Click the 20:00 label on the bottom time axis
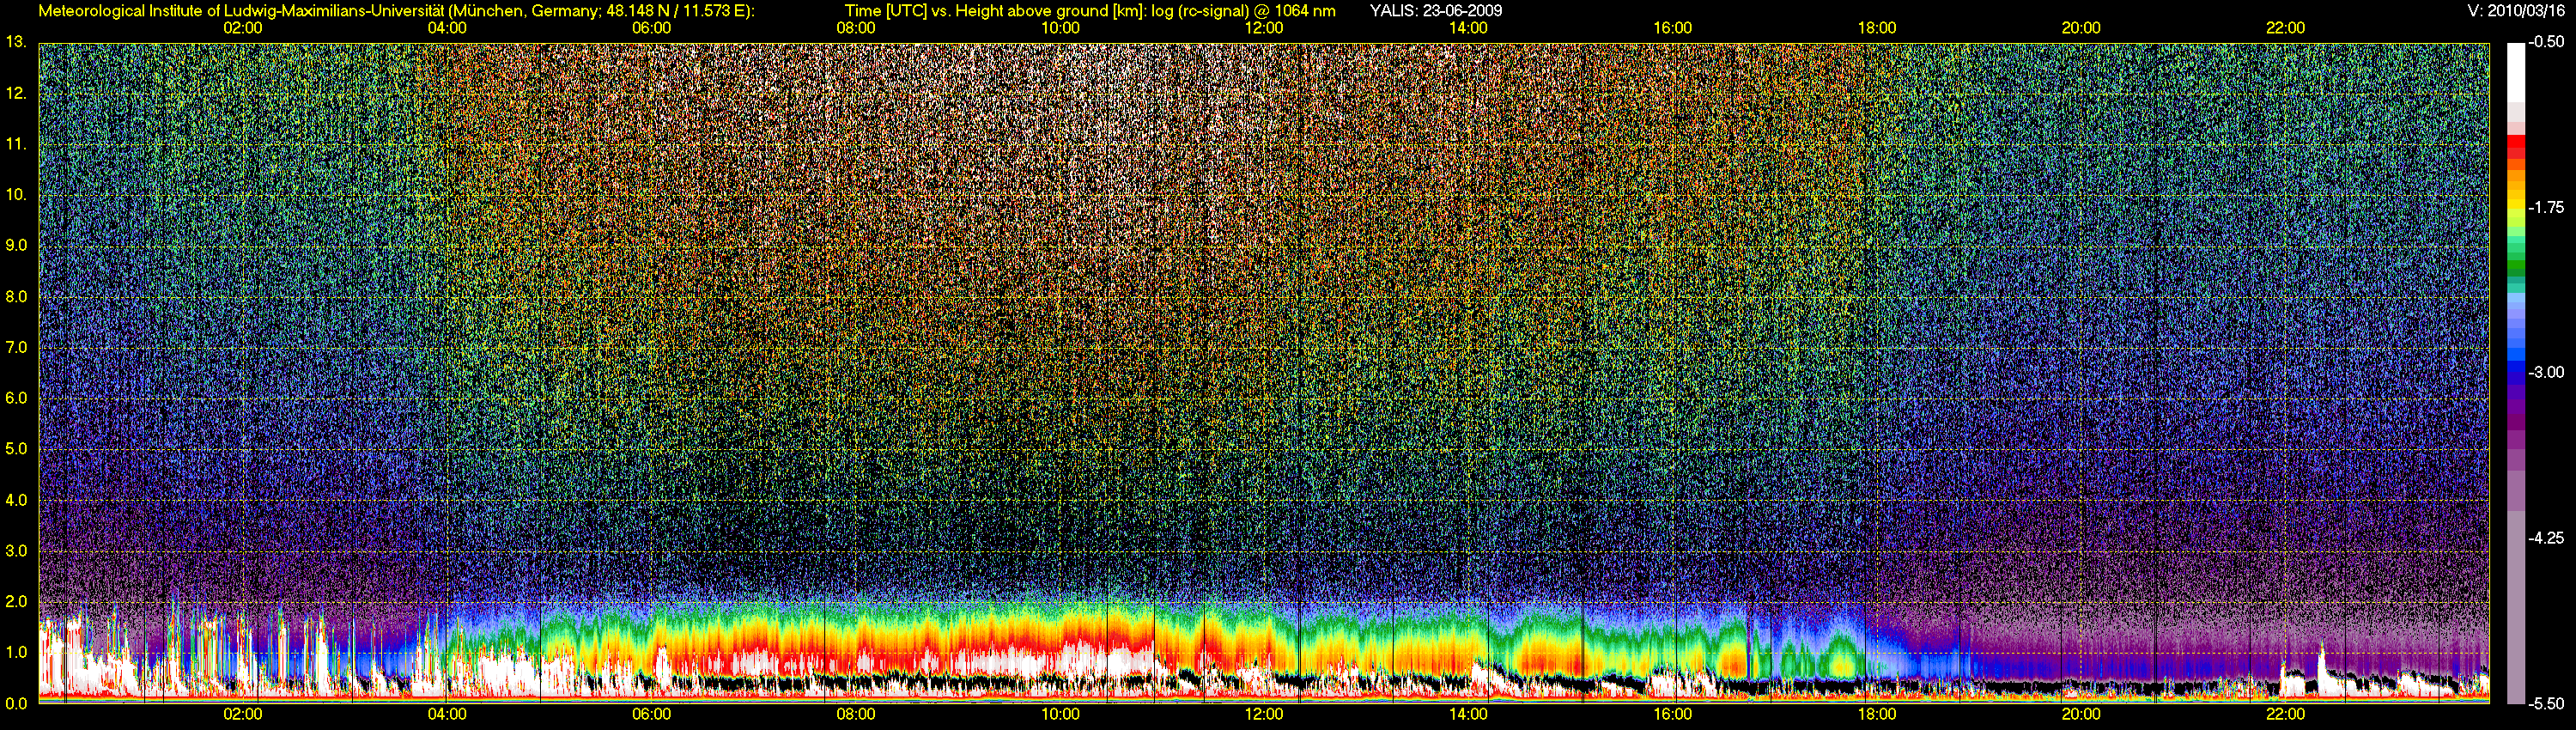 click(x=2081, y=714)
